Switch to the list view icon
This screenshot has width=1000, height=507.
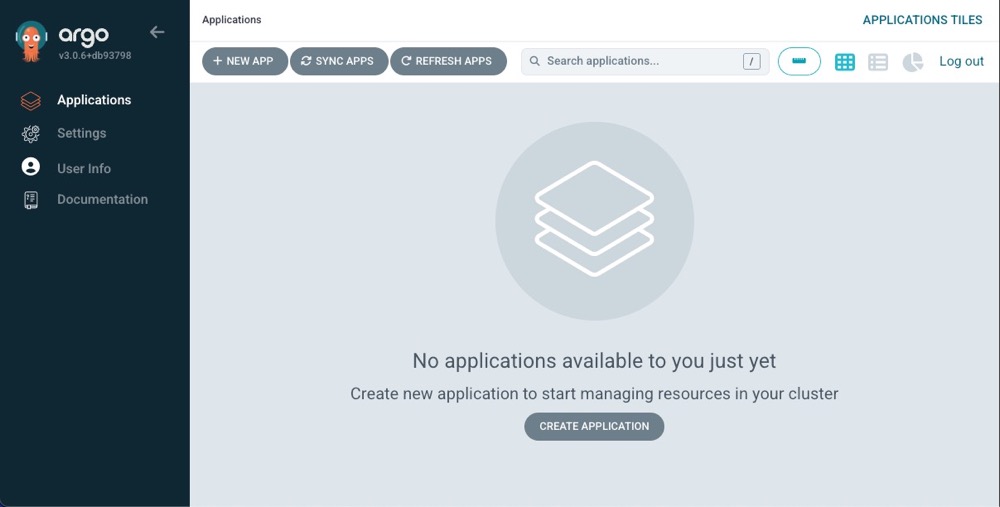pos(878,62)
